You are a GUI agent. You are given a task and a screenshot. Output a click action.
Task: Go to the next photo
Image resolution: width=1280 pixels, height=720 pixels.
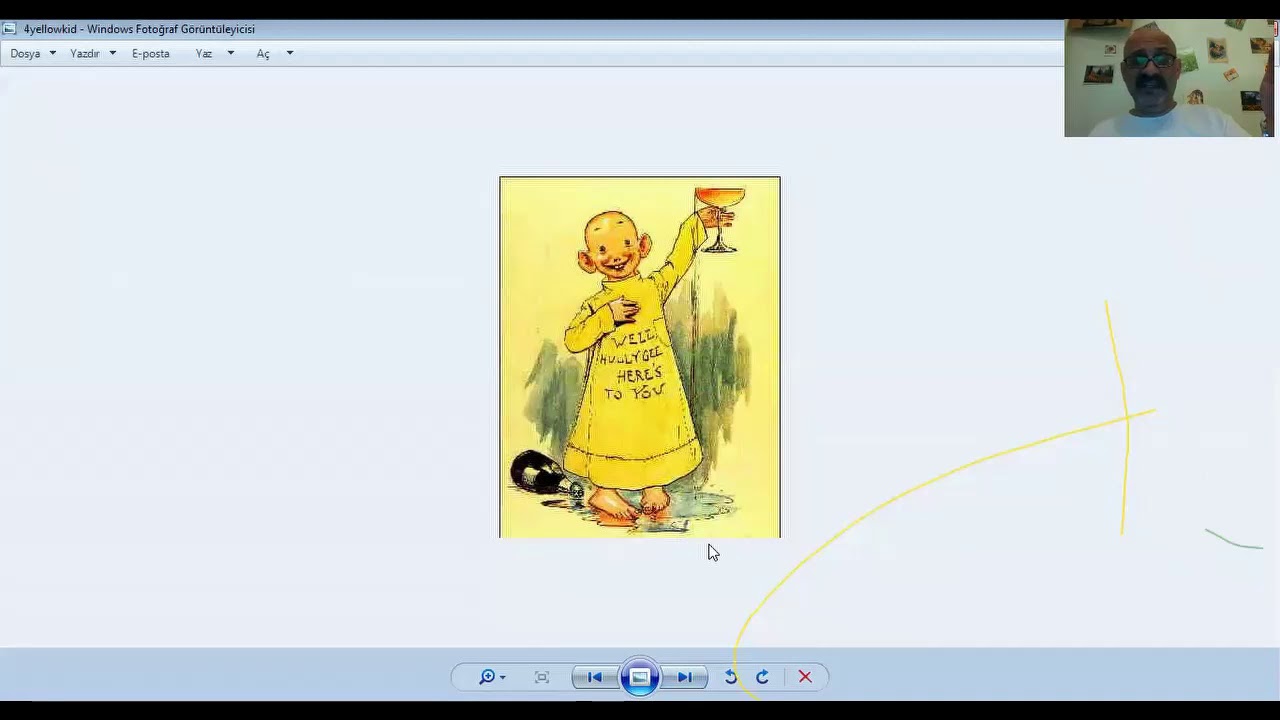(x=685, y=677)
